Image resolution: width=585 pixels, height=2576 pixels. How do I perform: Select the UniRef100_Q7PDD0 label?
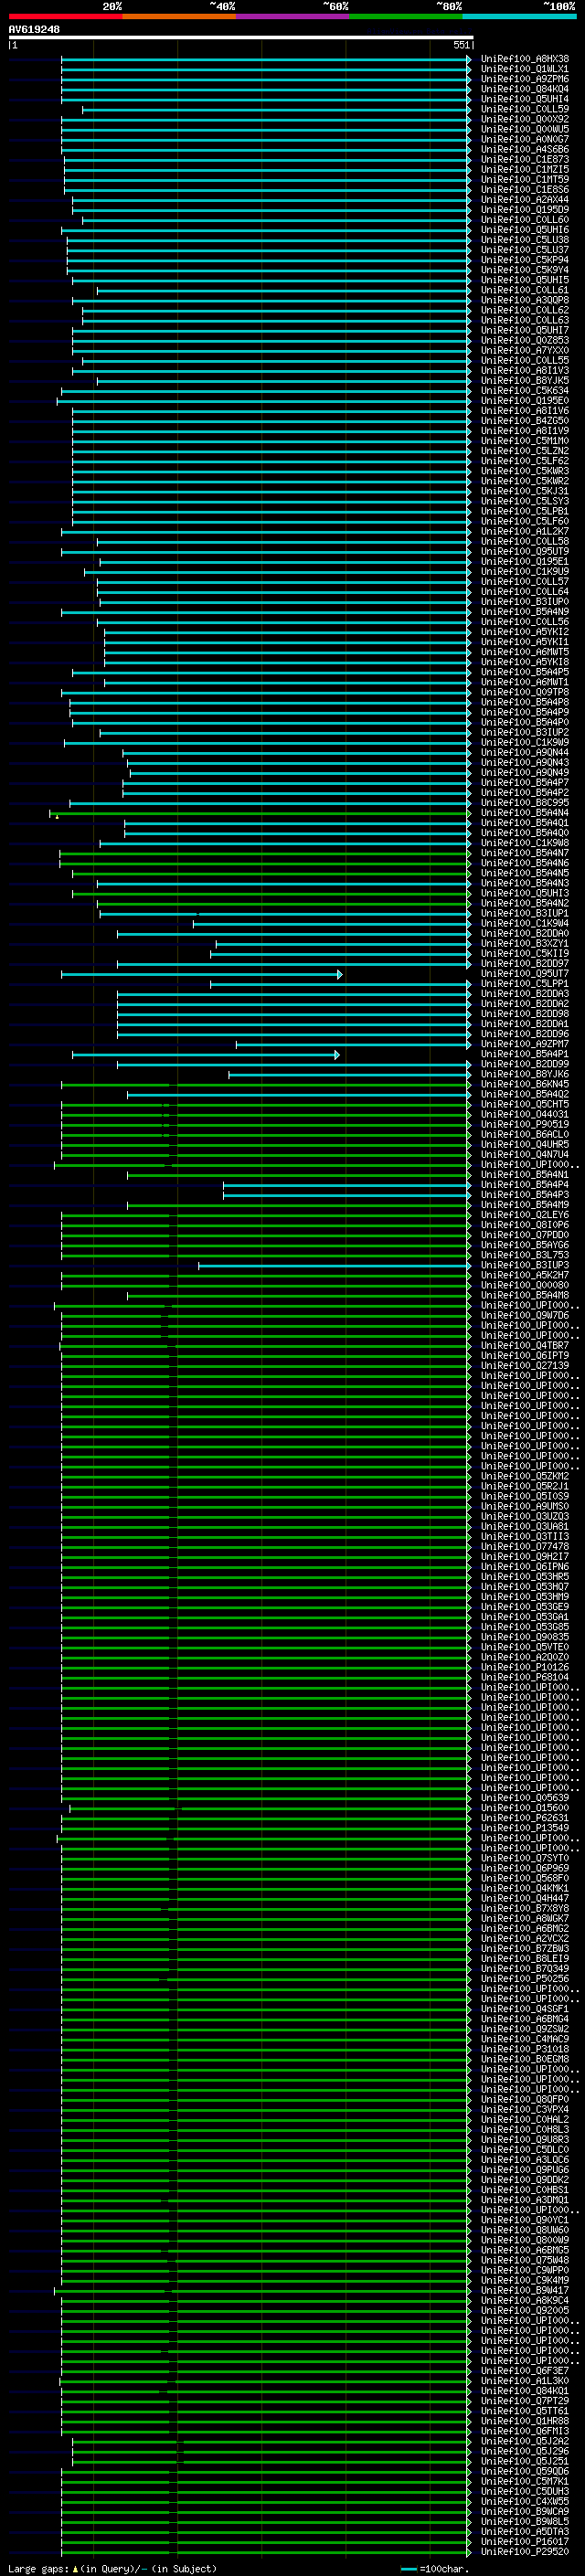525,1235
